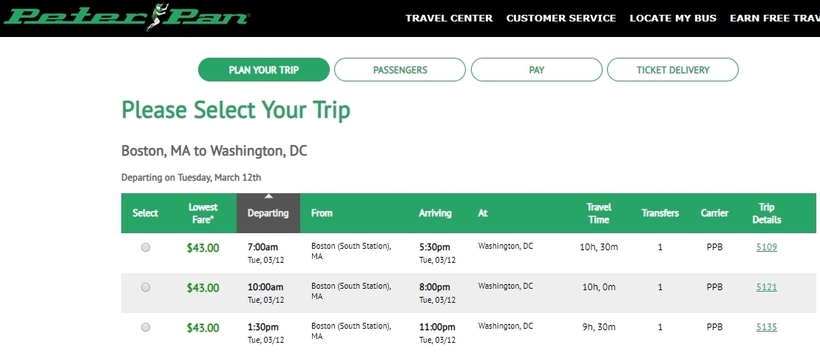The width and height of the screenshot is (820, 362).
Task: Open the Travel Center menu
Action: [449, 18]
